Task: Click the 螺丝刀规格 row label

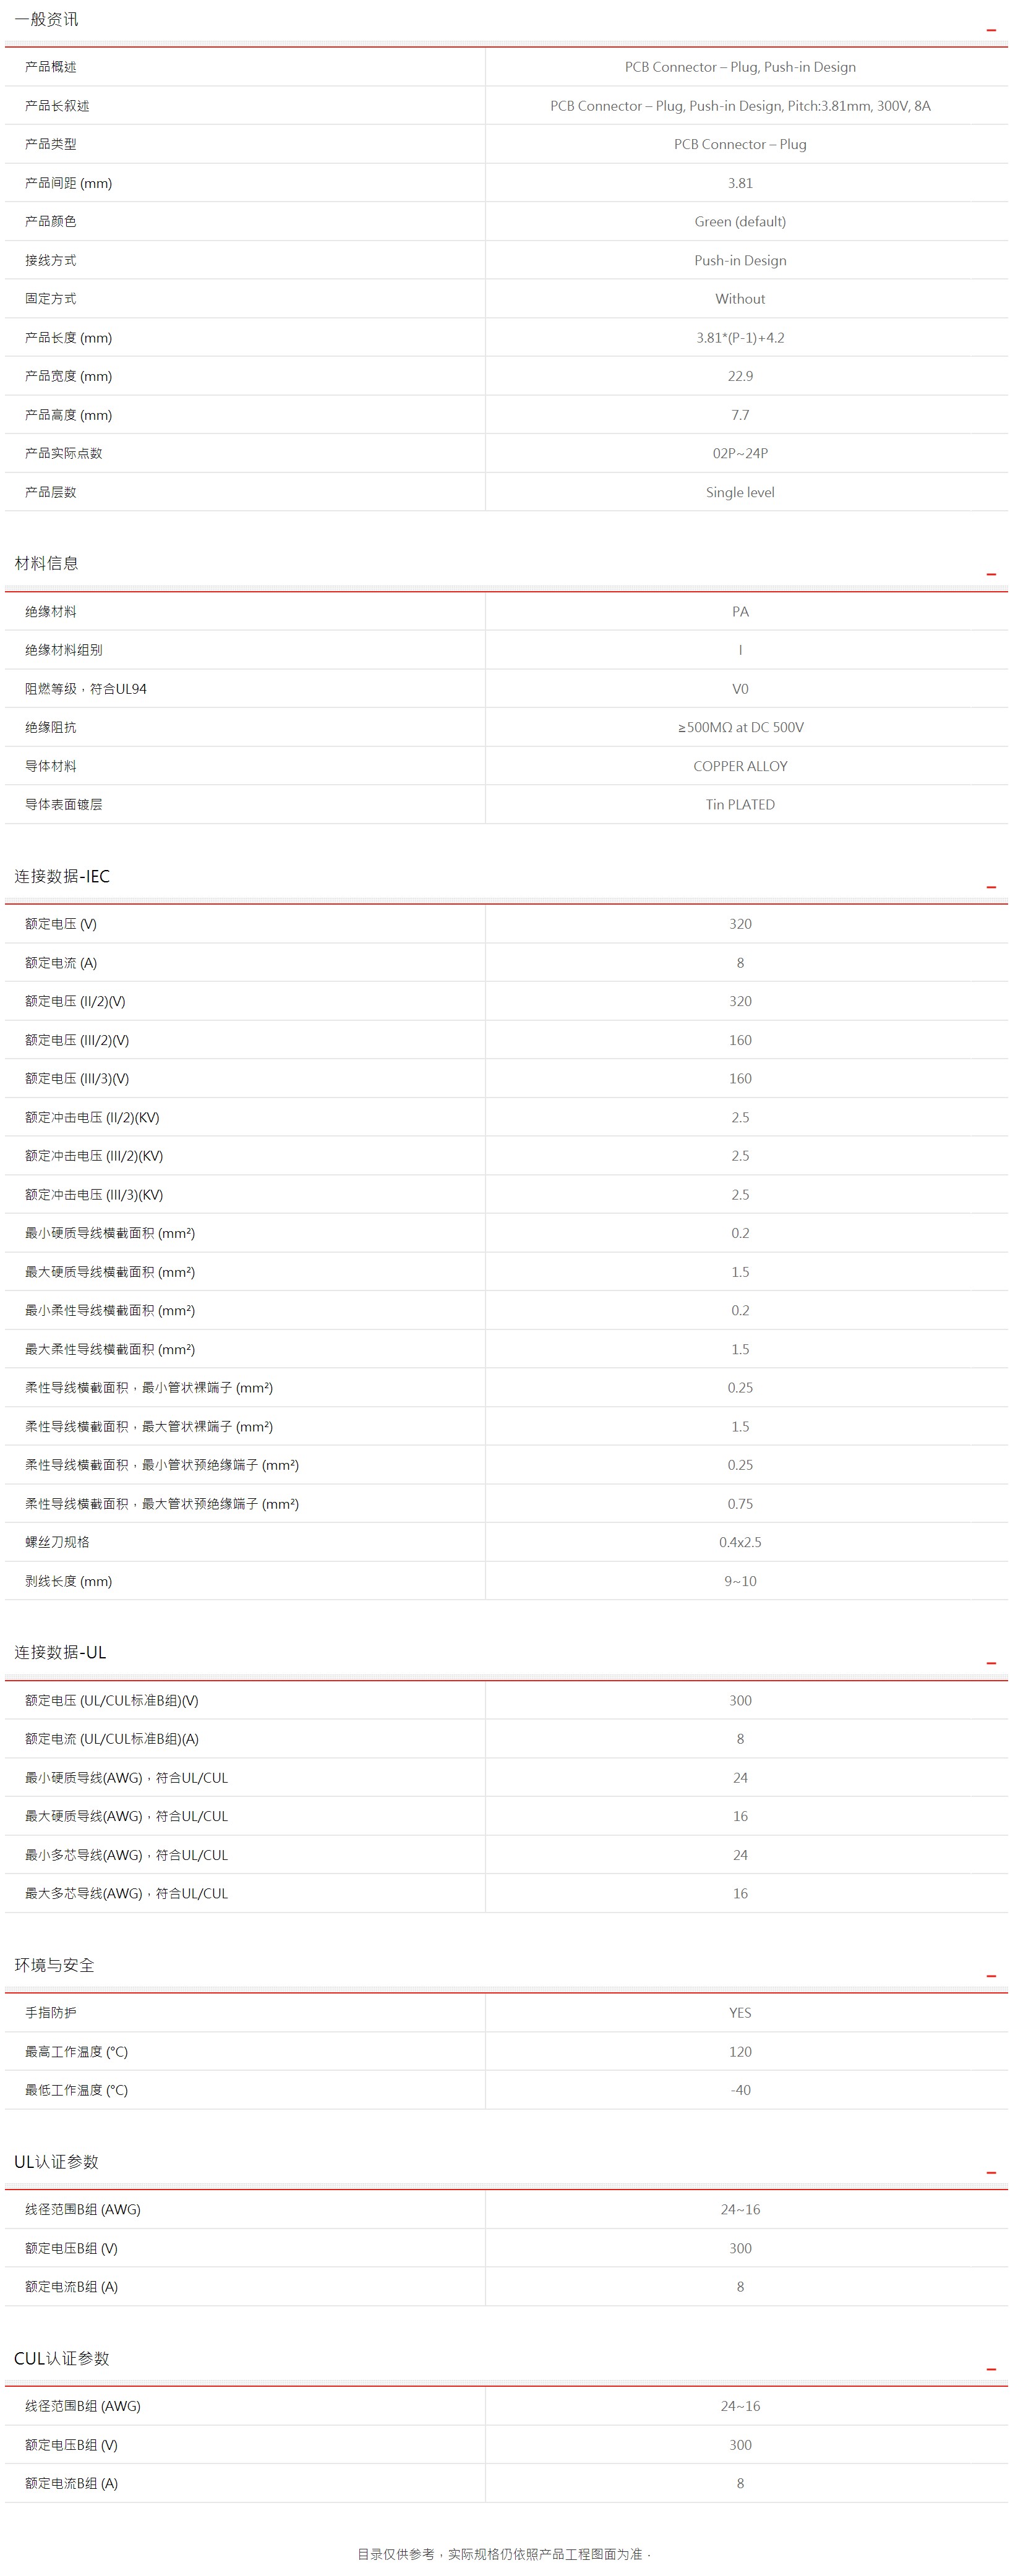Action: point(57,1542)
